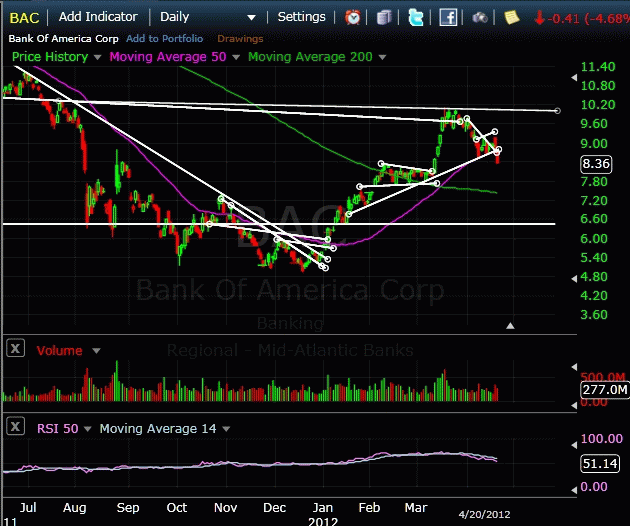
Task: Click the 8.36 current price label
Action: (595, 163)
